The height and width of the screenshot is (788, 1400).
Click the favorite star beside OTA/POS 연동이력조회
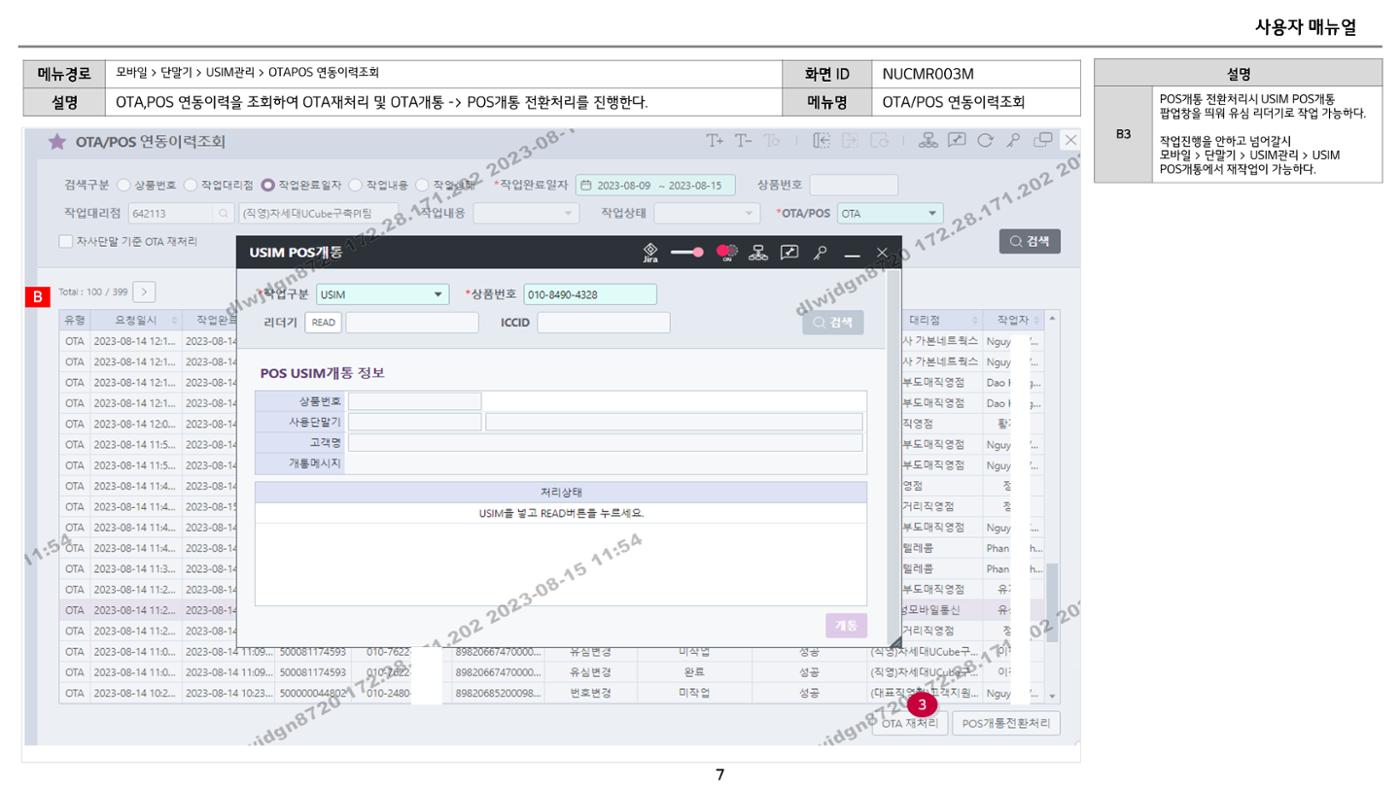[57, 141]
